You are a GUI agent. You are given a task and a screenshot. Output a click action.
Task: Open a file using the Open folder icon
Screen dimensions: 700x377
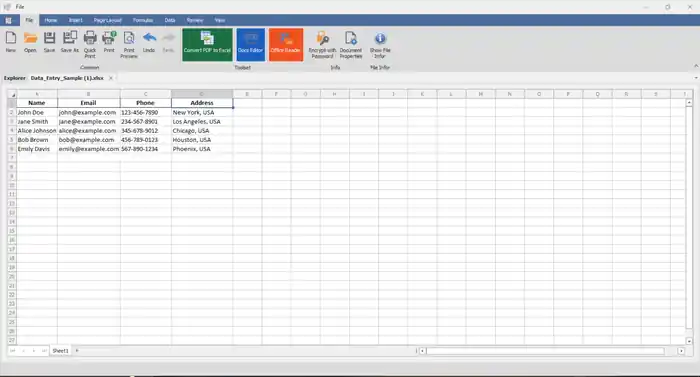click(30, 42)
